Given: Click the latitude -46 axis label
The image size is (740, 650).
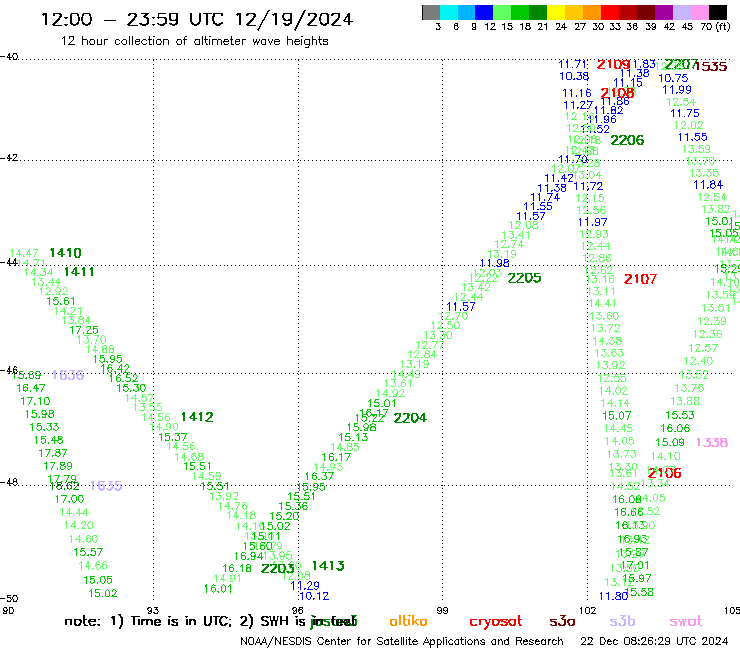Looking at the screenshot, I should coord(9,370).
